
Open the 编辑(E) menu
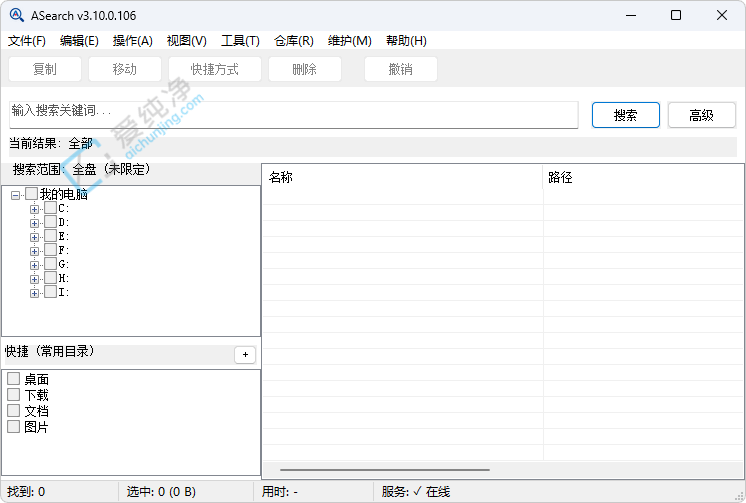[79, 41]
